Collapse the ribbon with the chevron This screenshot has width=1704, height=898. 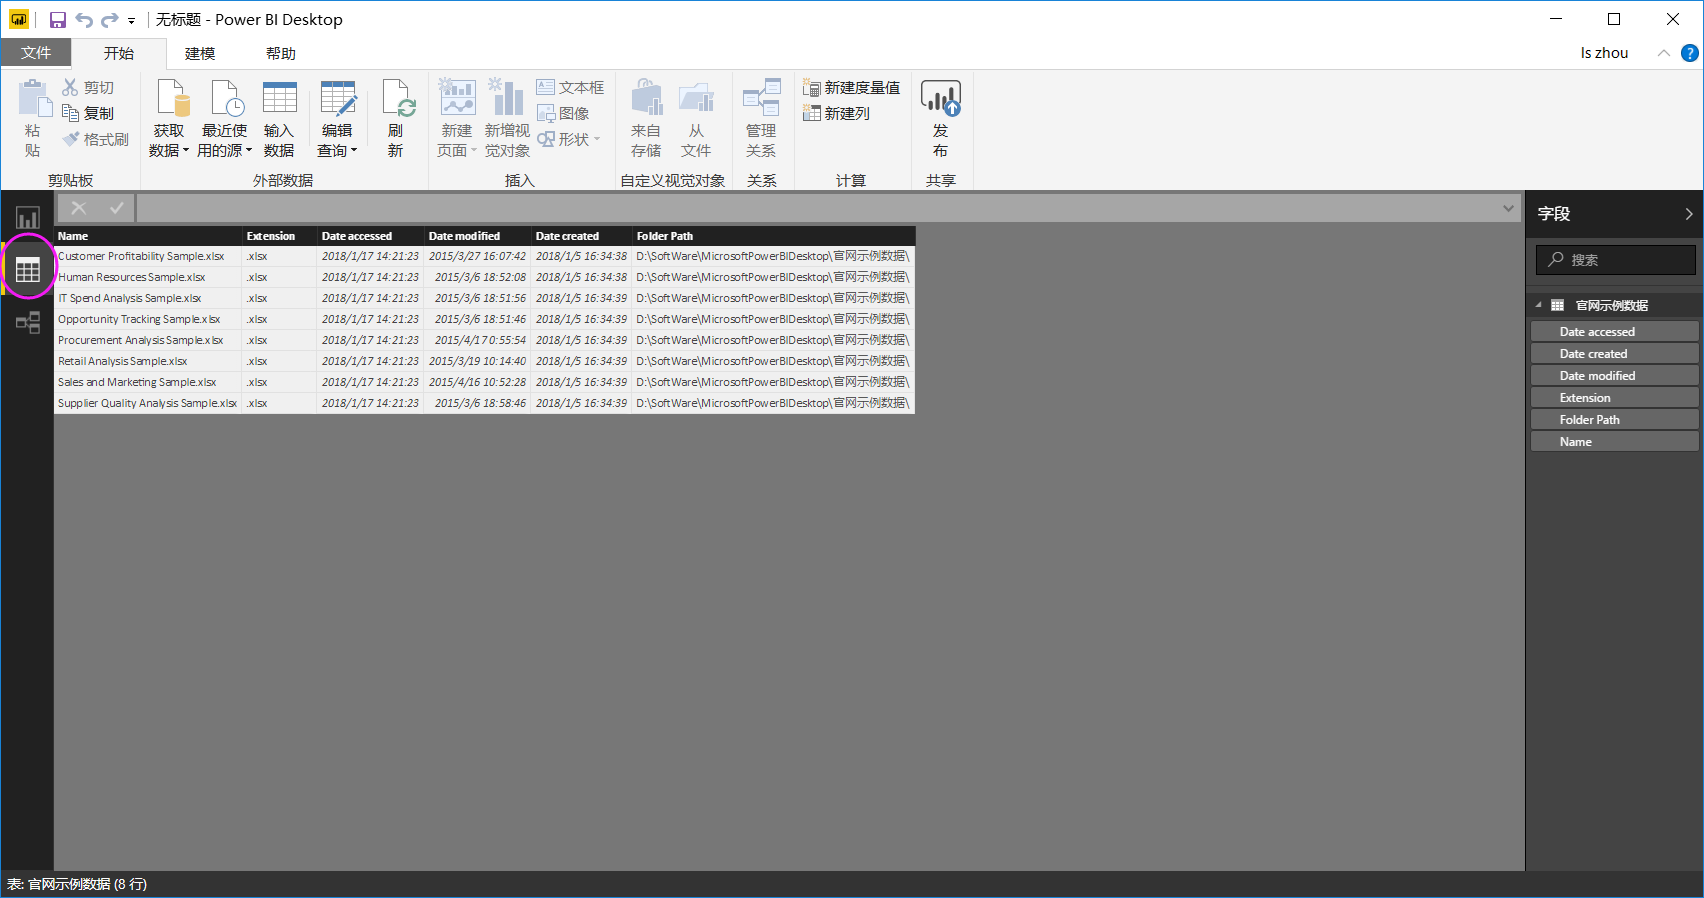[x=1664, y=53]
